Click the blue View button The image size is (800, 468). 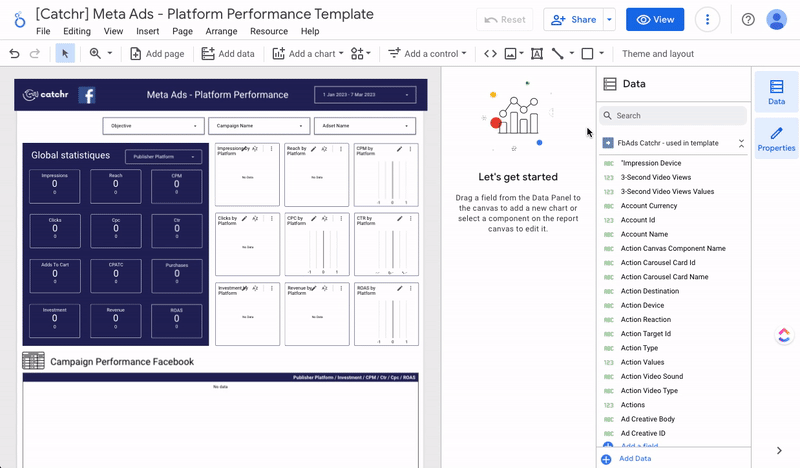pos(655,19)
